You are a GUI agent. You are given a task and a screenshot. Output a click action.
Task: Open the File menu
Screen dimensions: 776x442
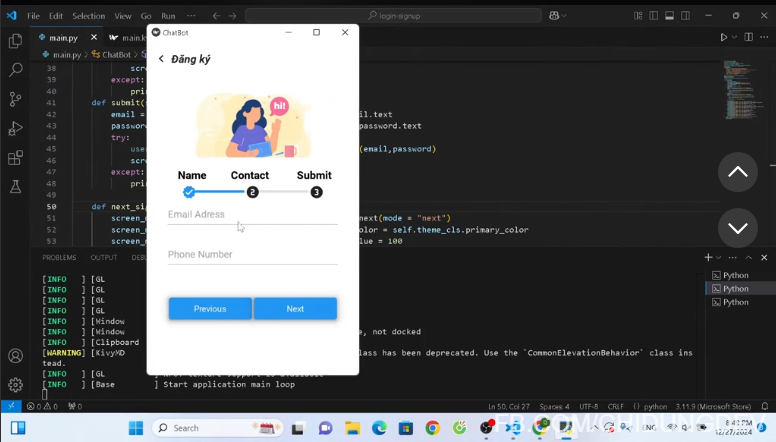click(33, 16)
